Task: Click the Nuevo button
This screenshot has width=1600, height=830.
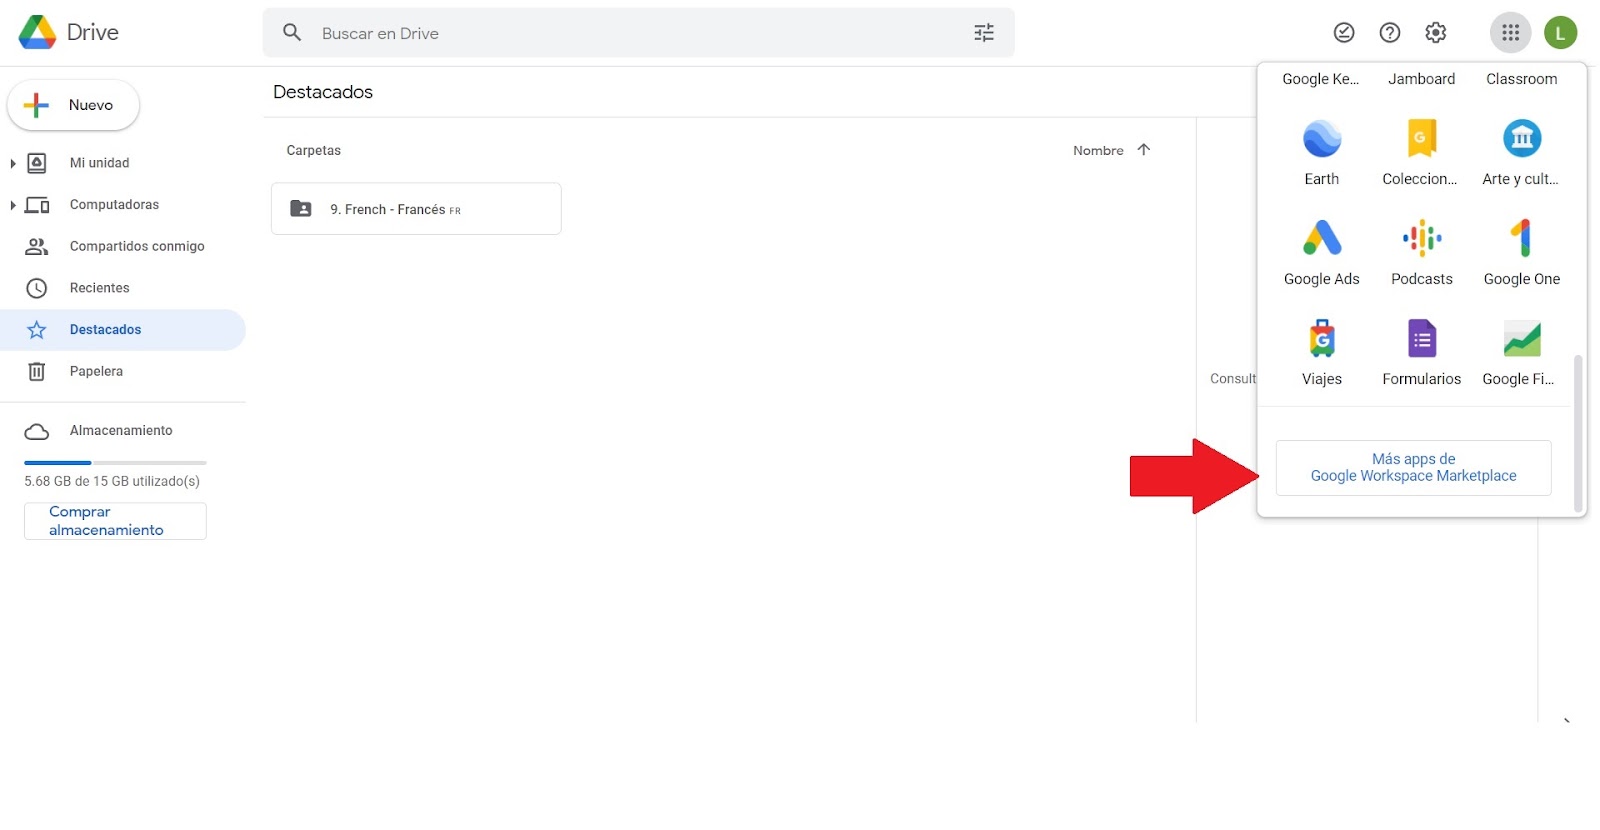Action: click(73, 105)
